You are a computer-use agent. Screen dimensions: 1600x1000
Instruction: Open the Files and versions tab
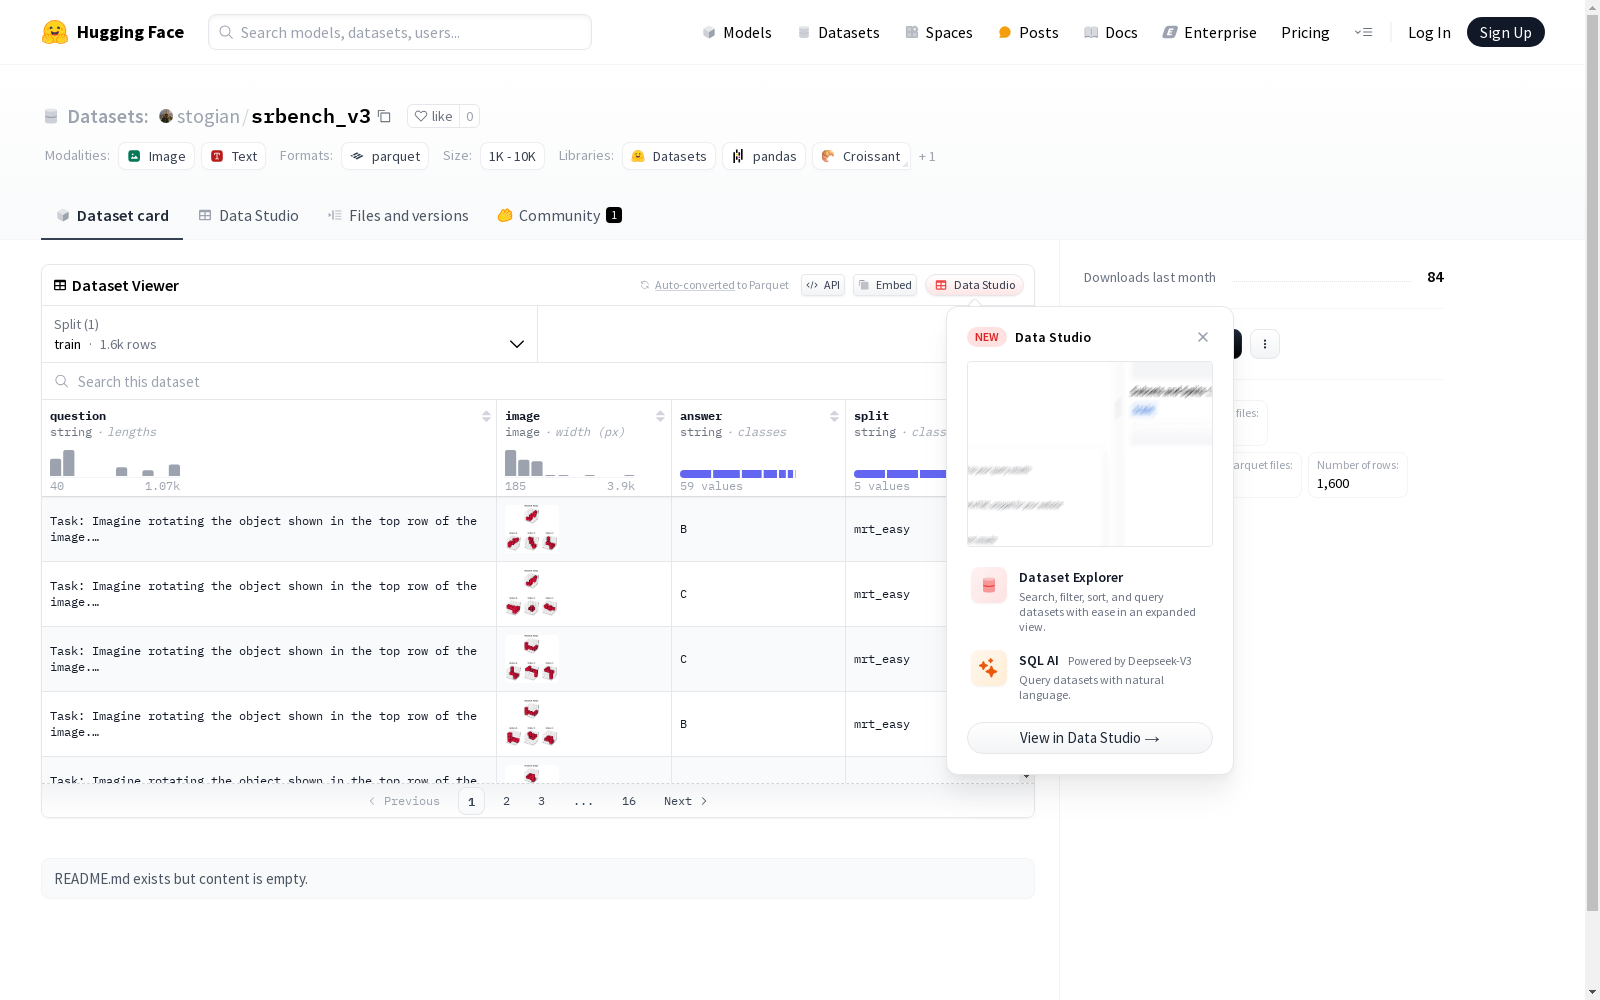click(398, 216)
